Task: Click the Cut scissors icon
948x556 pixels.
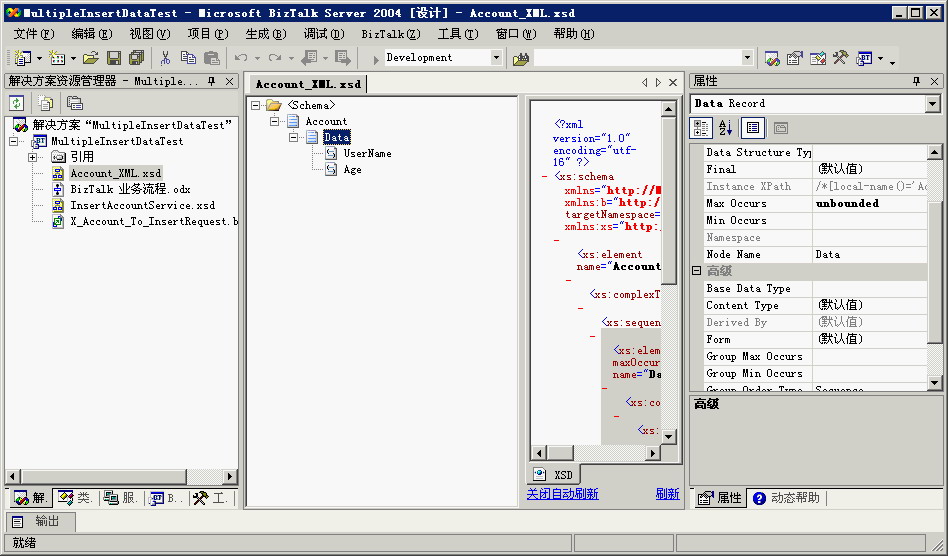Action: pos(165,58)
